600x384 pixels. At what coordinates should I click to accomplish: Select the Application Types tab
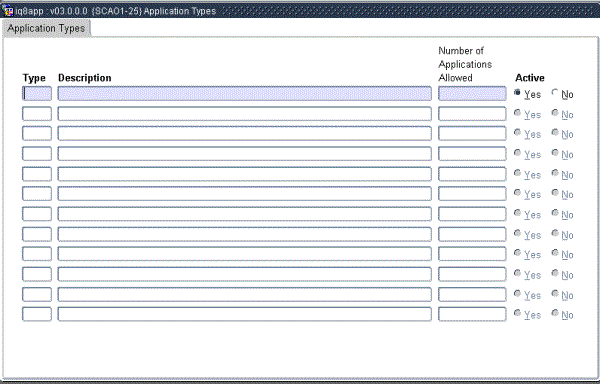(x=46, y=29)
